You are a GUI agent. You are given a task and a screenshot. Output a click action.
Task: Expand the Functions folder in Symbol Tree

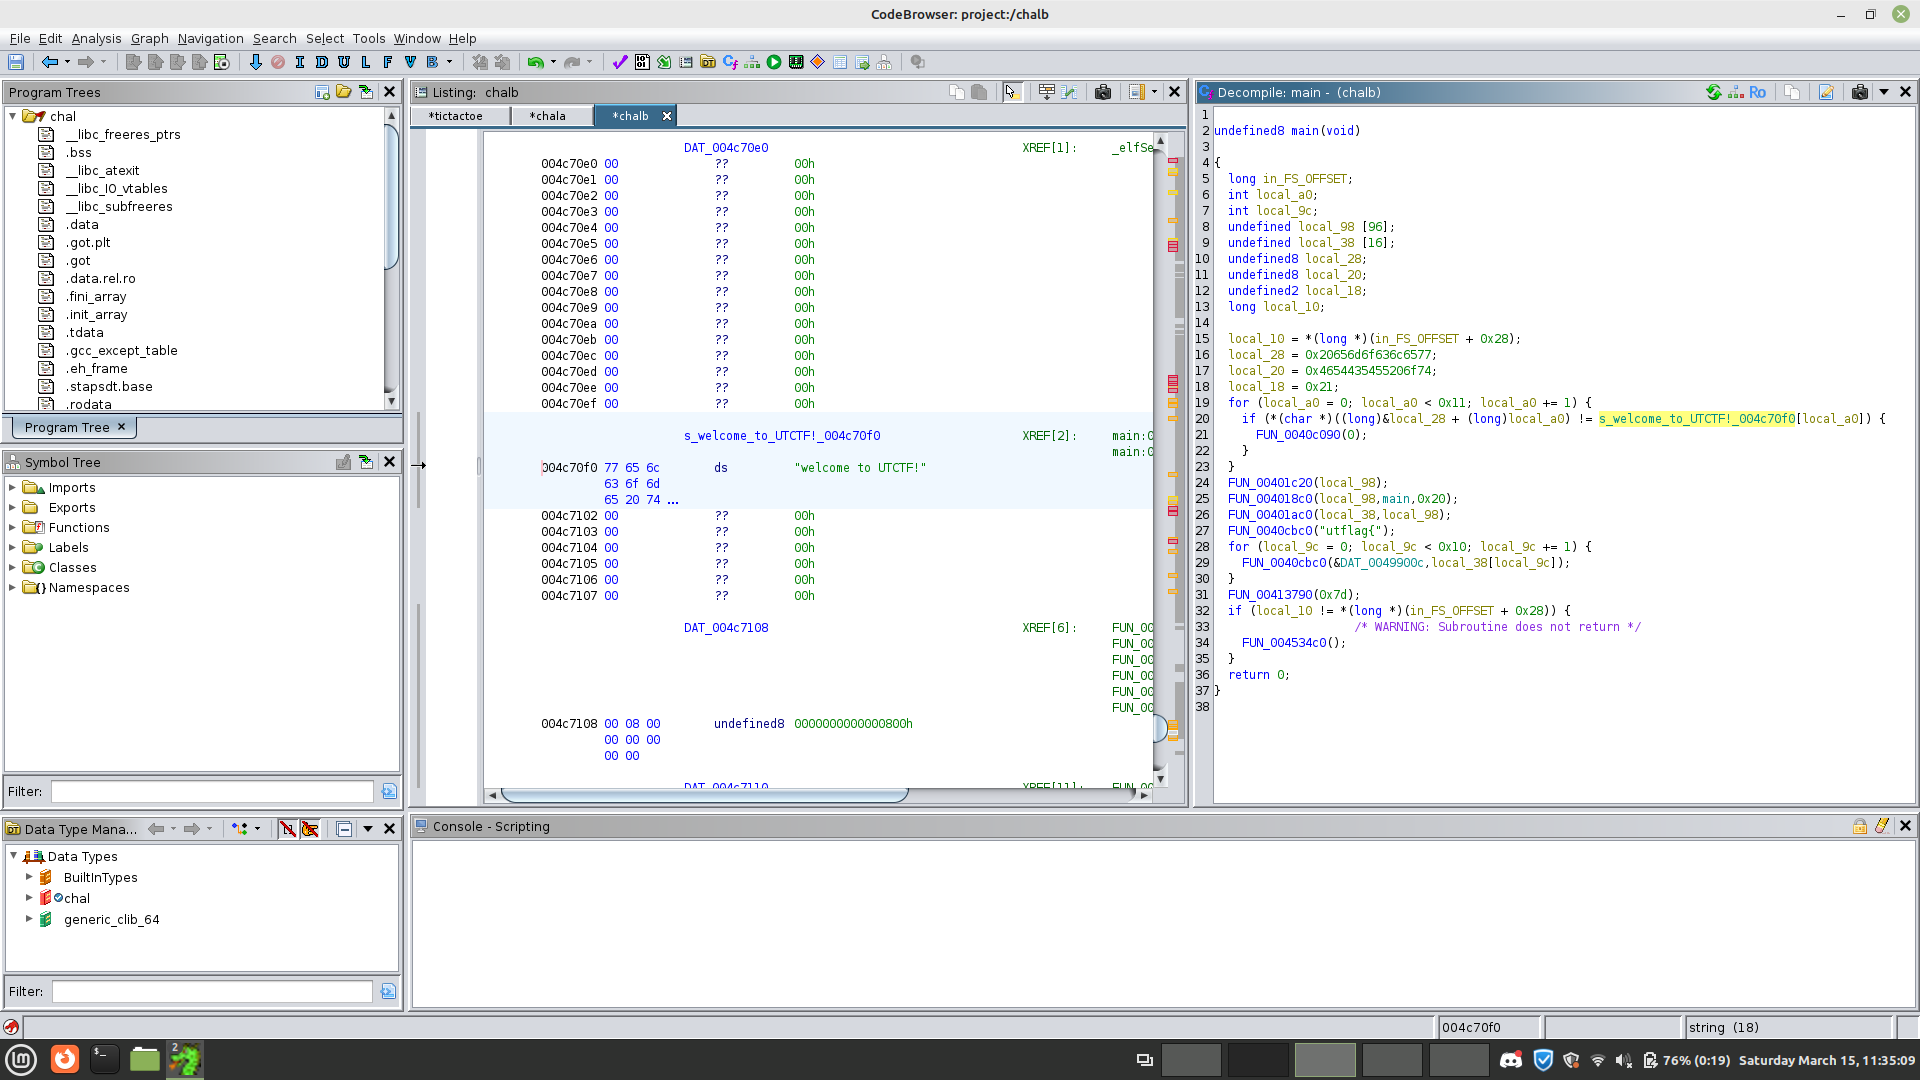(x=12, y=528)
